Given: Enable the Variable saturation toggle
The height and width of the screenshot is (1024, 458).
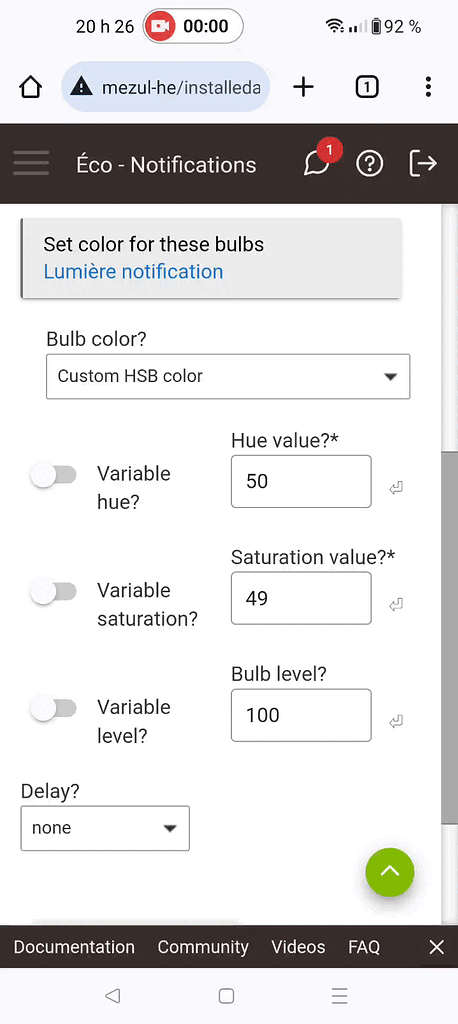Looking at the screenshot, I should coord(54,592).
